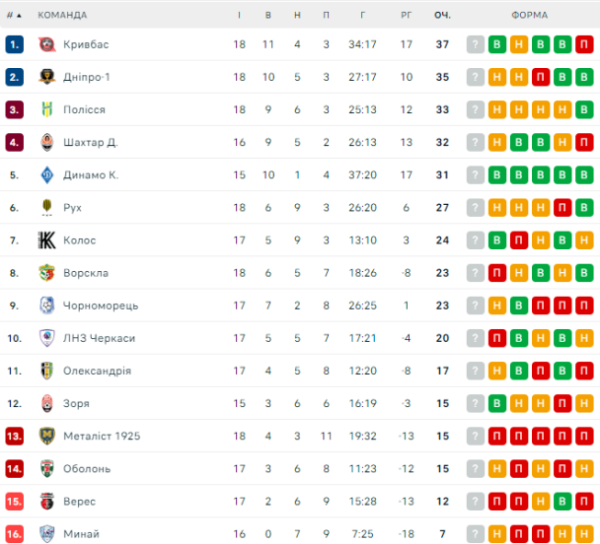The width and height of the screenshot is (600, 544).
Task: Open the Полісся team page link
Action: click(x=84, y=110)
